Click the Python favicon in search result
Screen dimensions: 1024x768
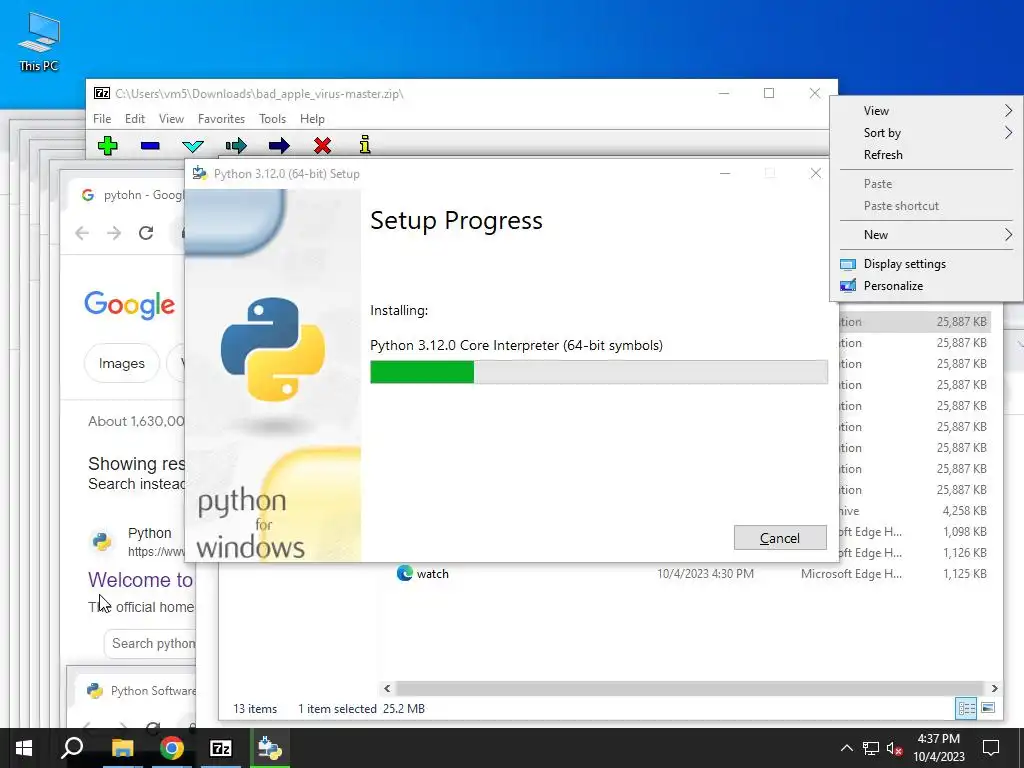click(101, 541)
